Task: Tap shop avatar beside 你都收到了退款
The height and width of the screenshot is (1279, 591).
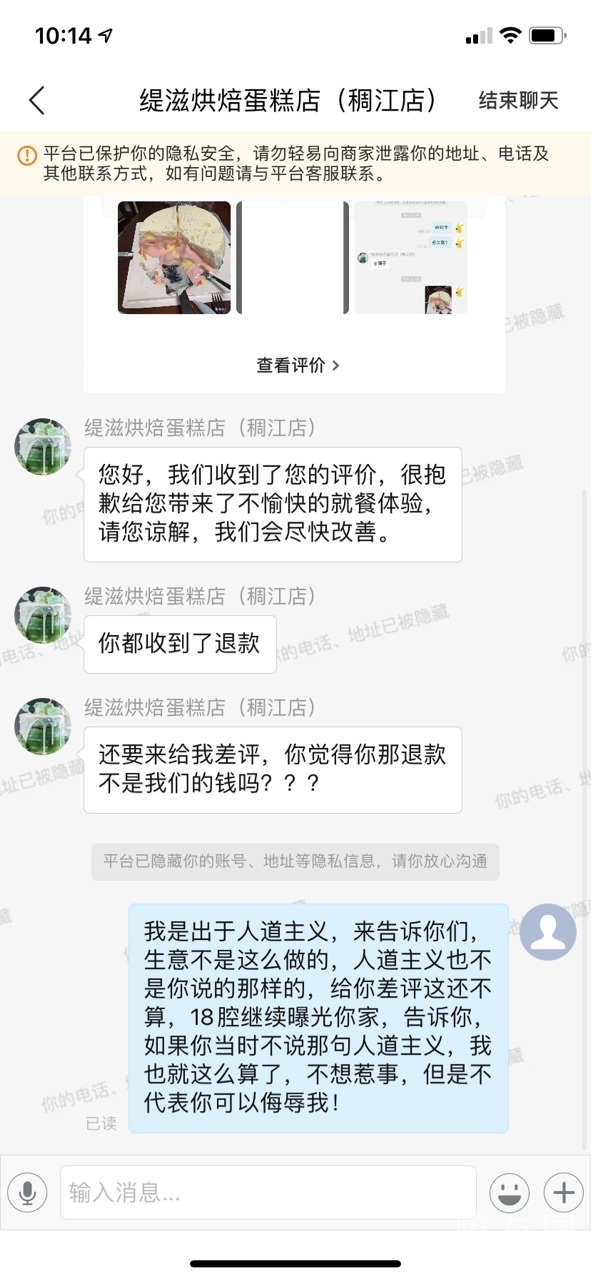Action: 43,615
